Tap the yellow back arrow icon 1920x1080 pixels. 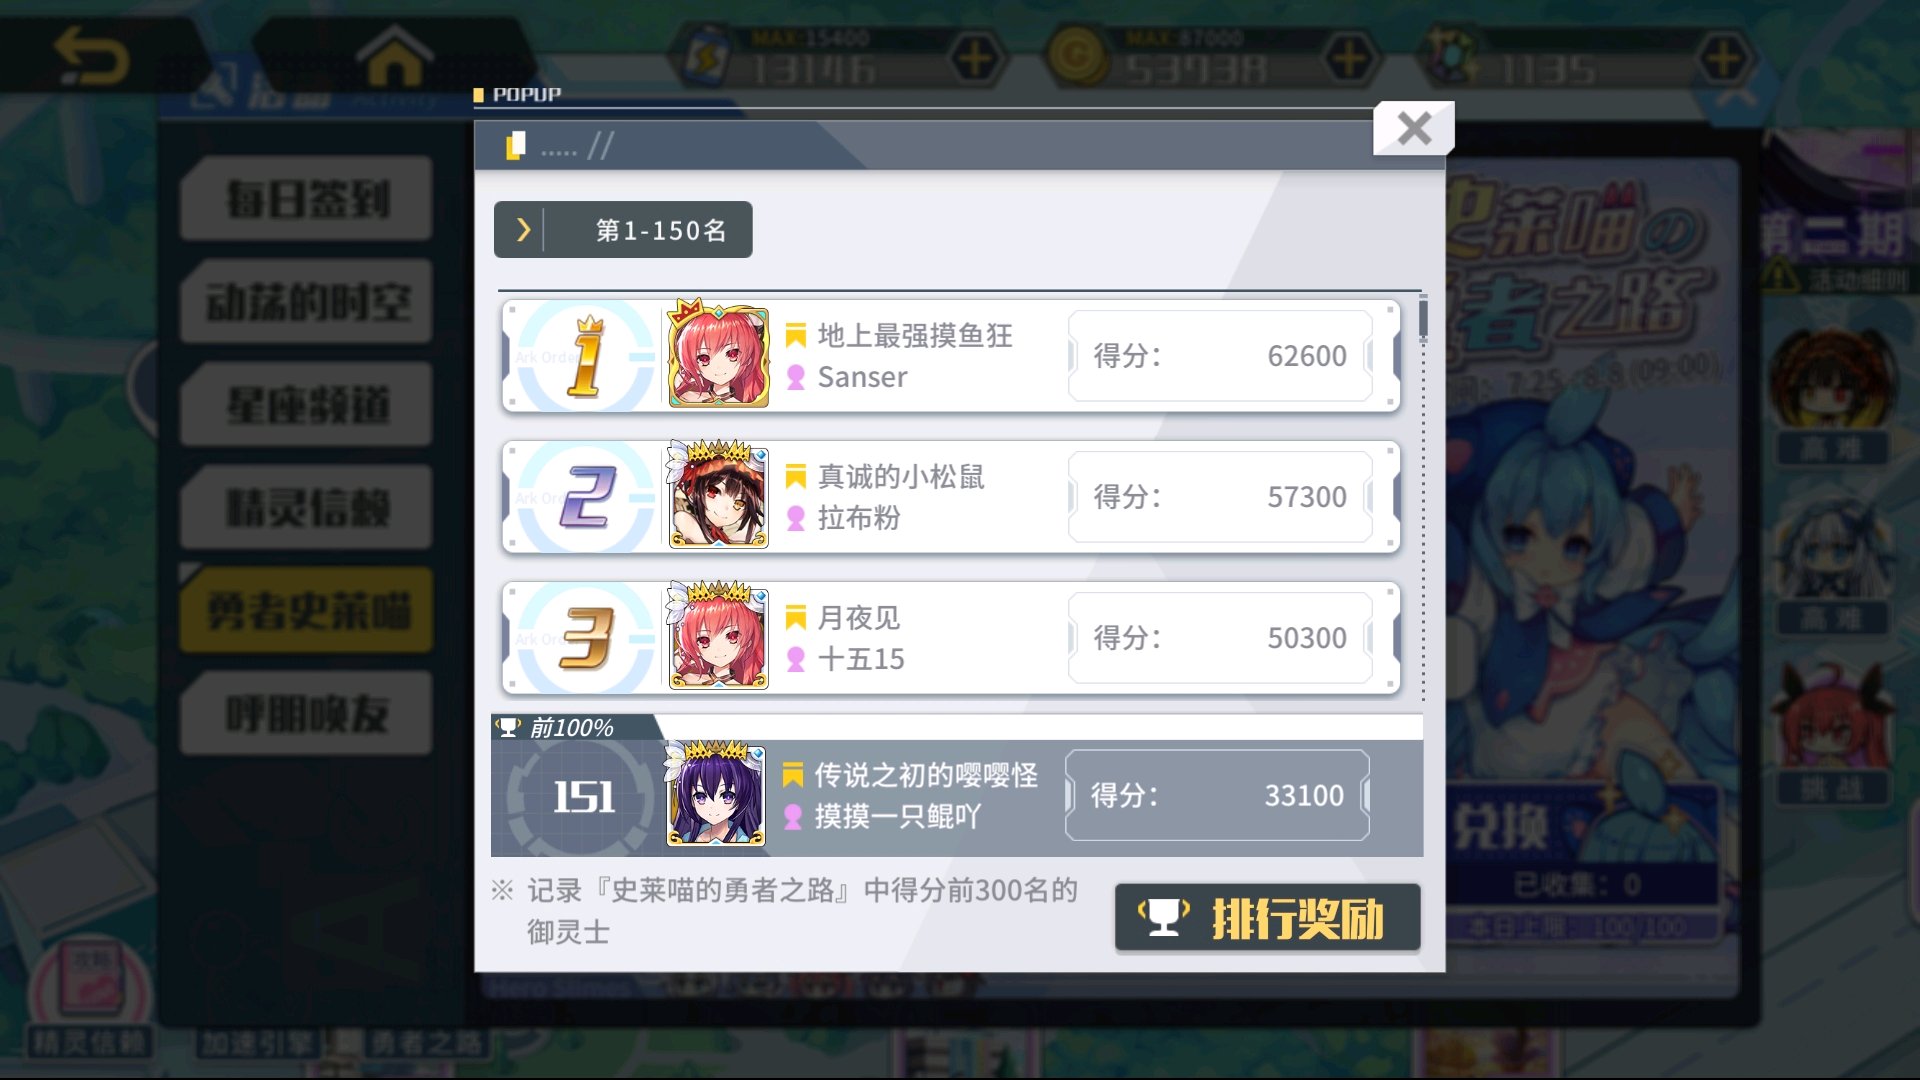(x=92, y=55)
